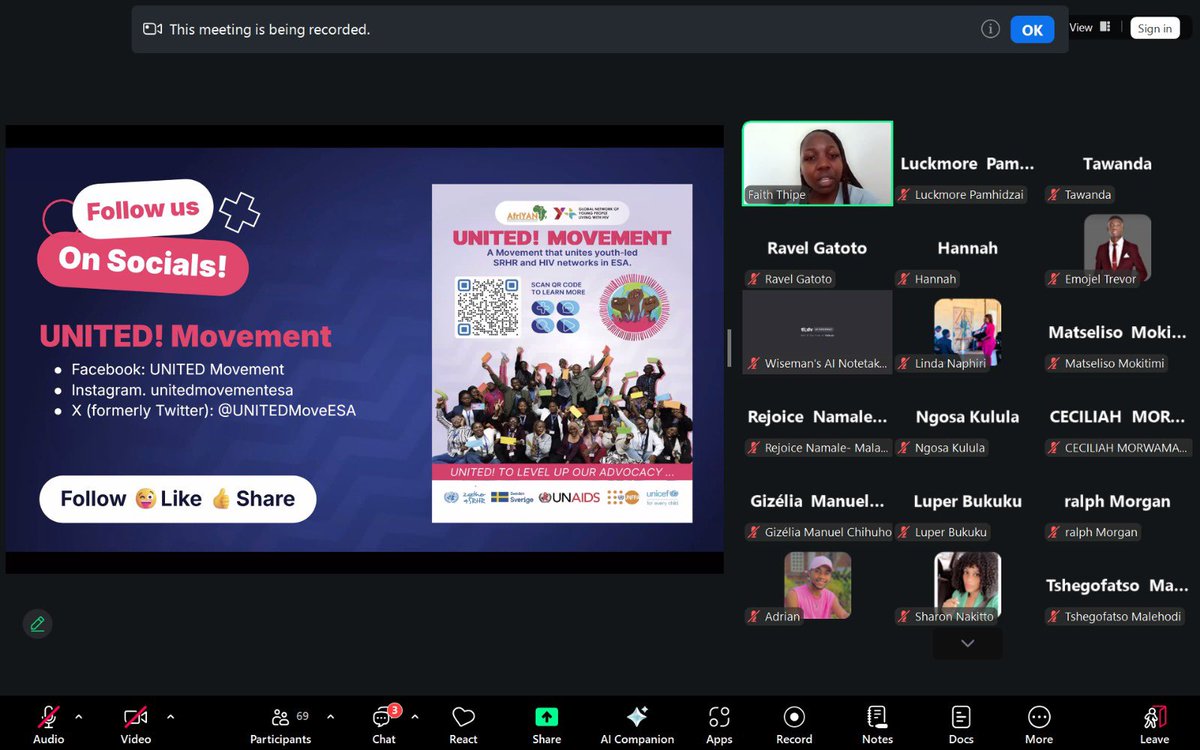Click the down arrow below the participant gallery
This screenshot has width=1200, height=750.
[966, 643]
